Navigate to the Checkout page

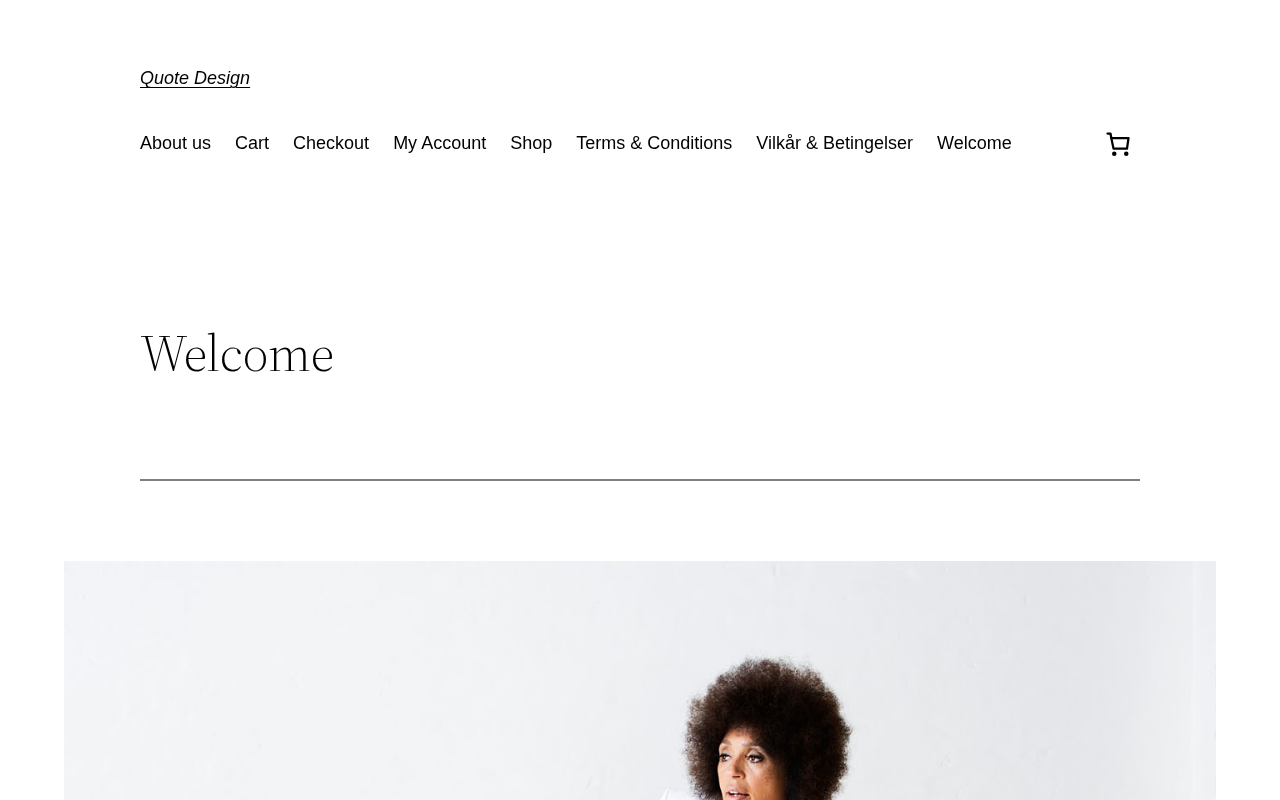(331, 143)
